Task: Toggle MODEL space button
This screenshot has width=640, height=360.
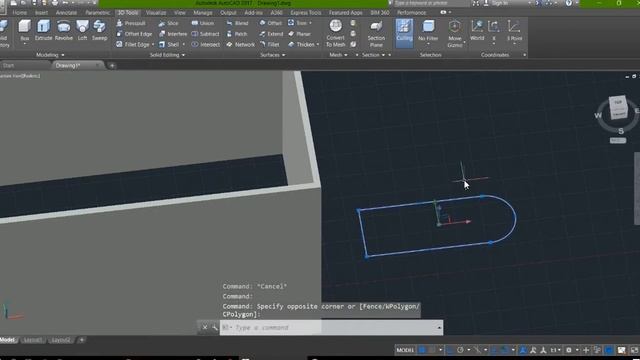Action: coord(405,350)
